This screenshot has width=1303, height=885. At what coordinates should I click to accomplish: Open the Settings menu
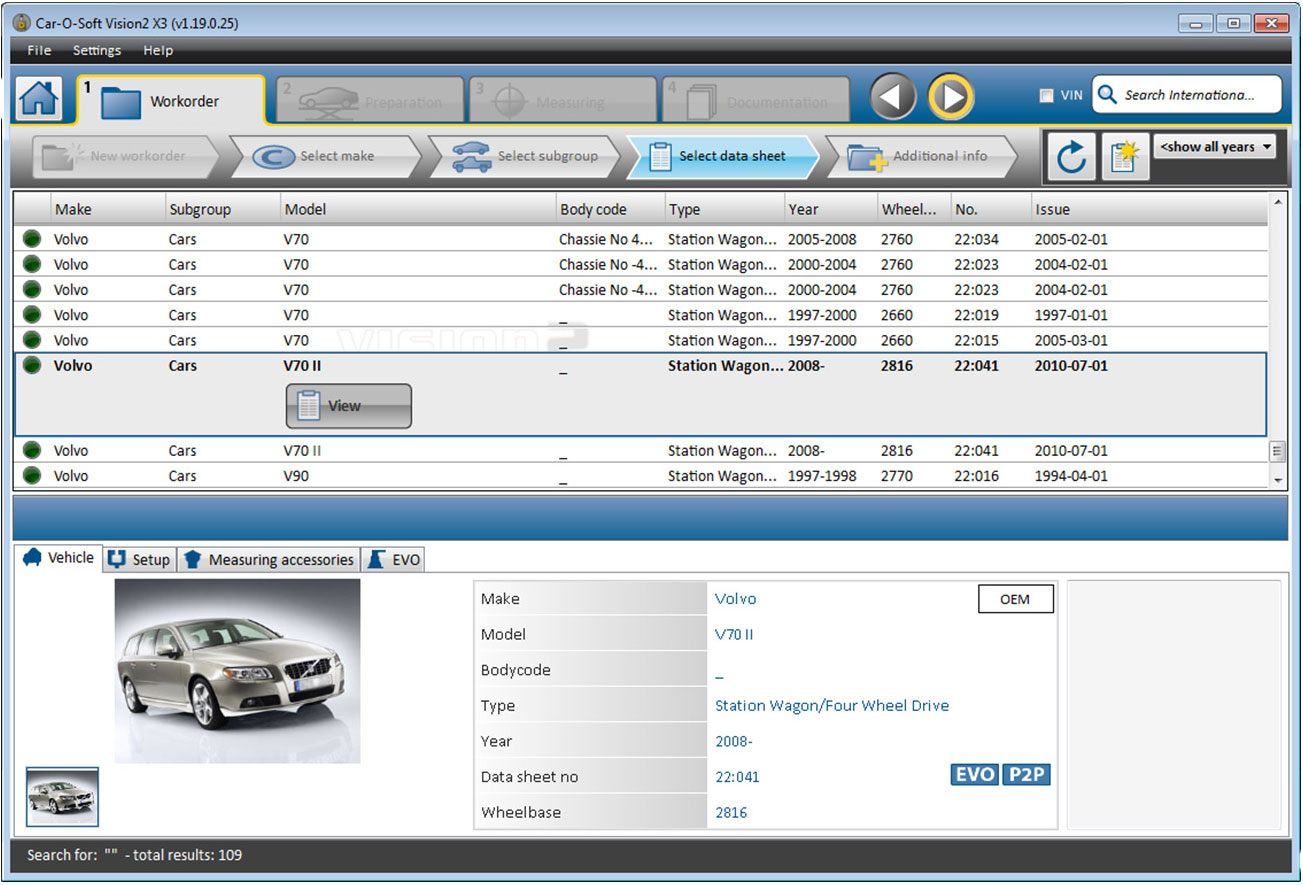coord(97,50)
